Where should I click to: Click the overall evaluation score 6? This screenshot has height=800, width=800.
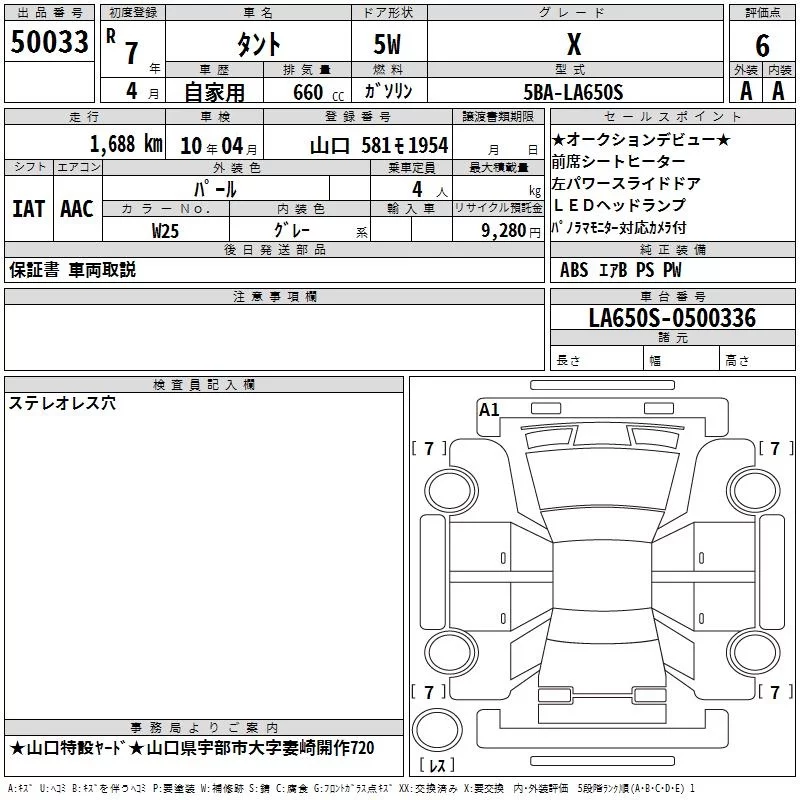click(762, 44)
